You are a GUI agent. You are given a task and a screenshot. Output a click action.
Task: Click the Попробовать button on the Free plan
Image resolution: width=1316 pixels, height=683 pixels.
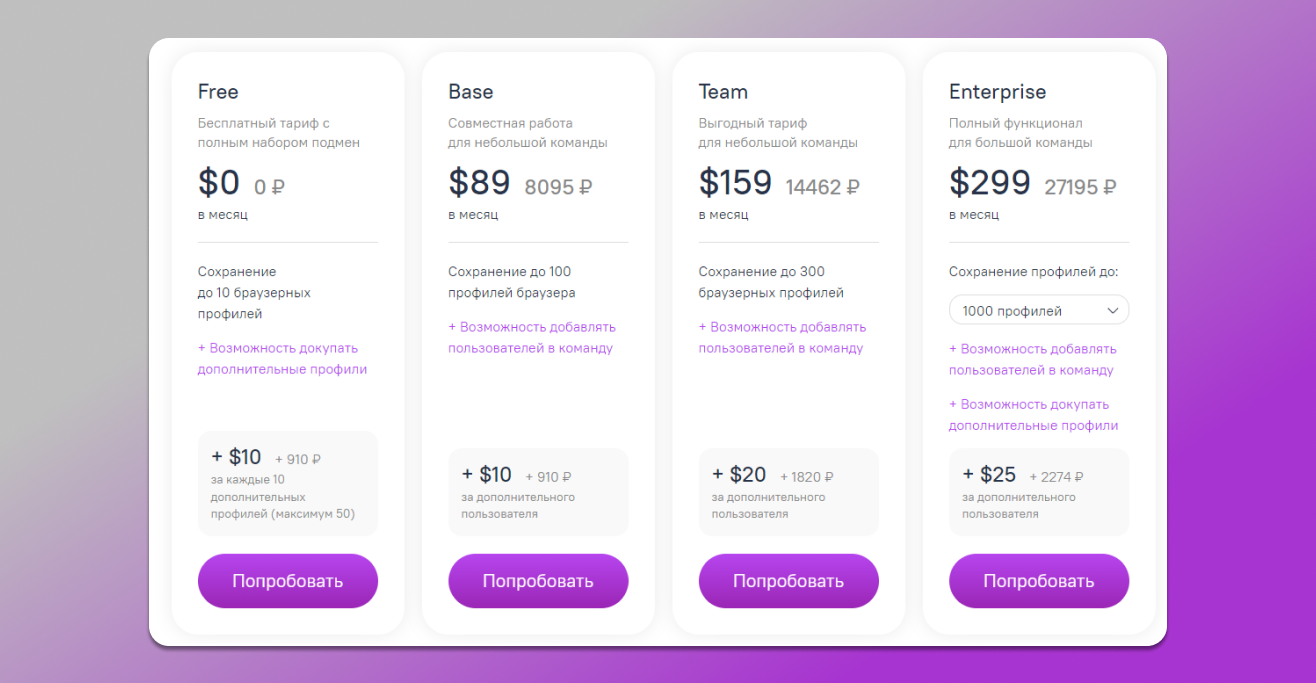(287, 581)
